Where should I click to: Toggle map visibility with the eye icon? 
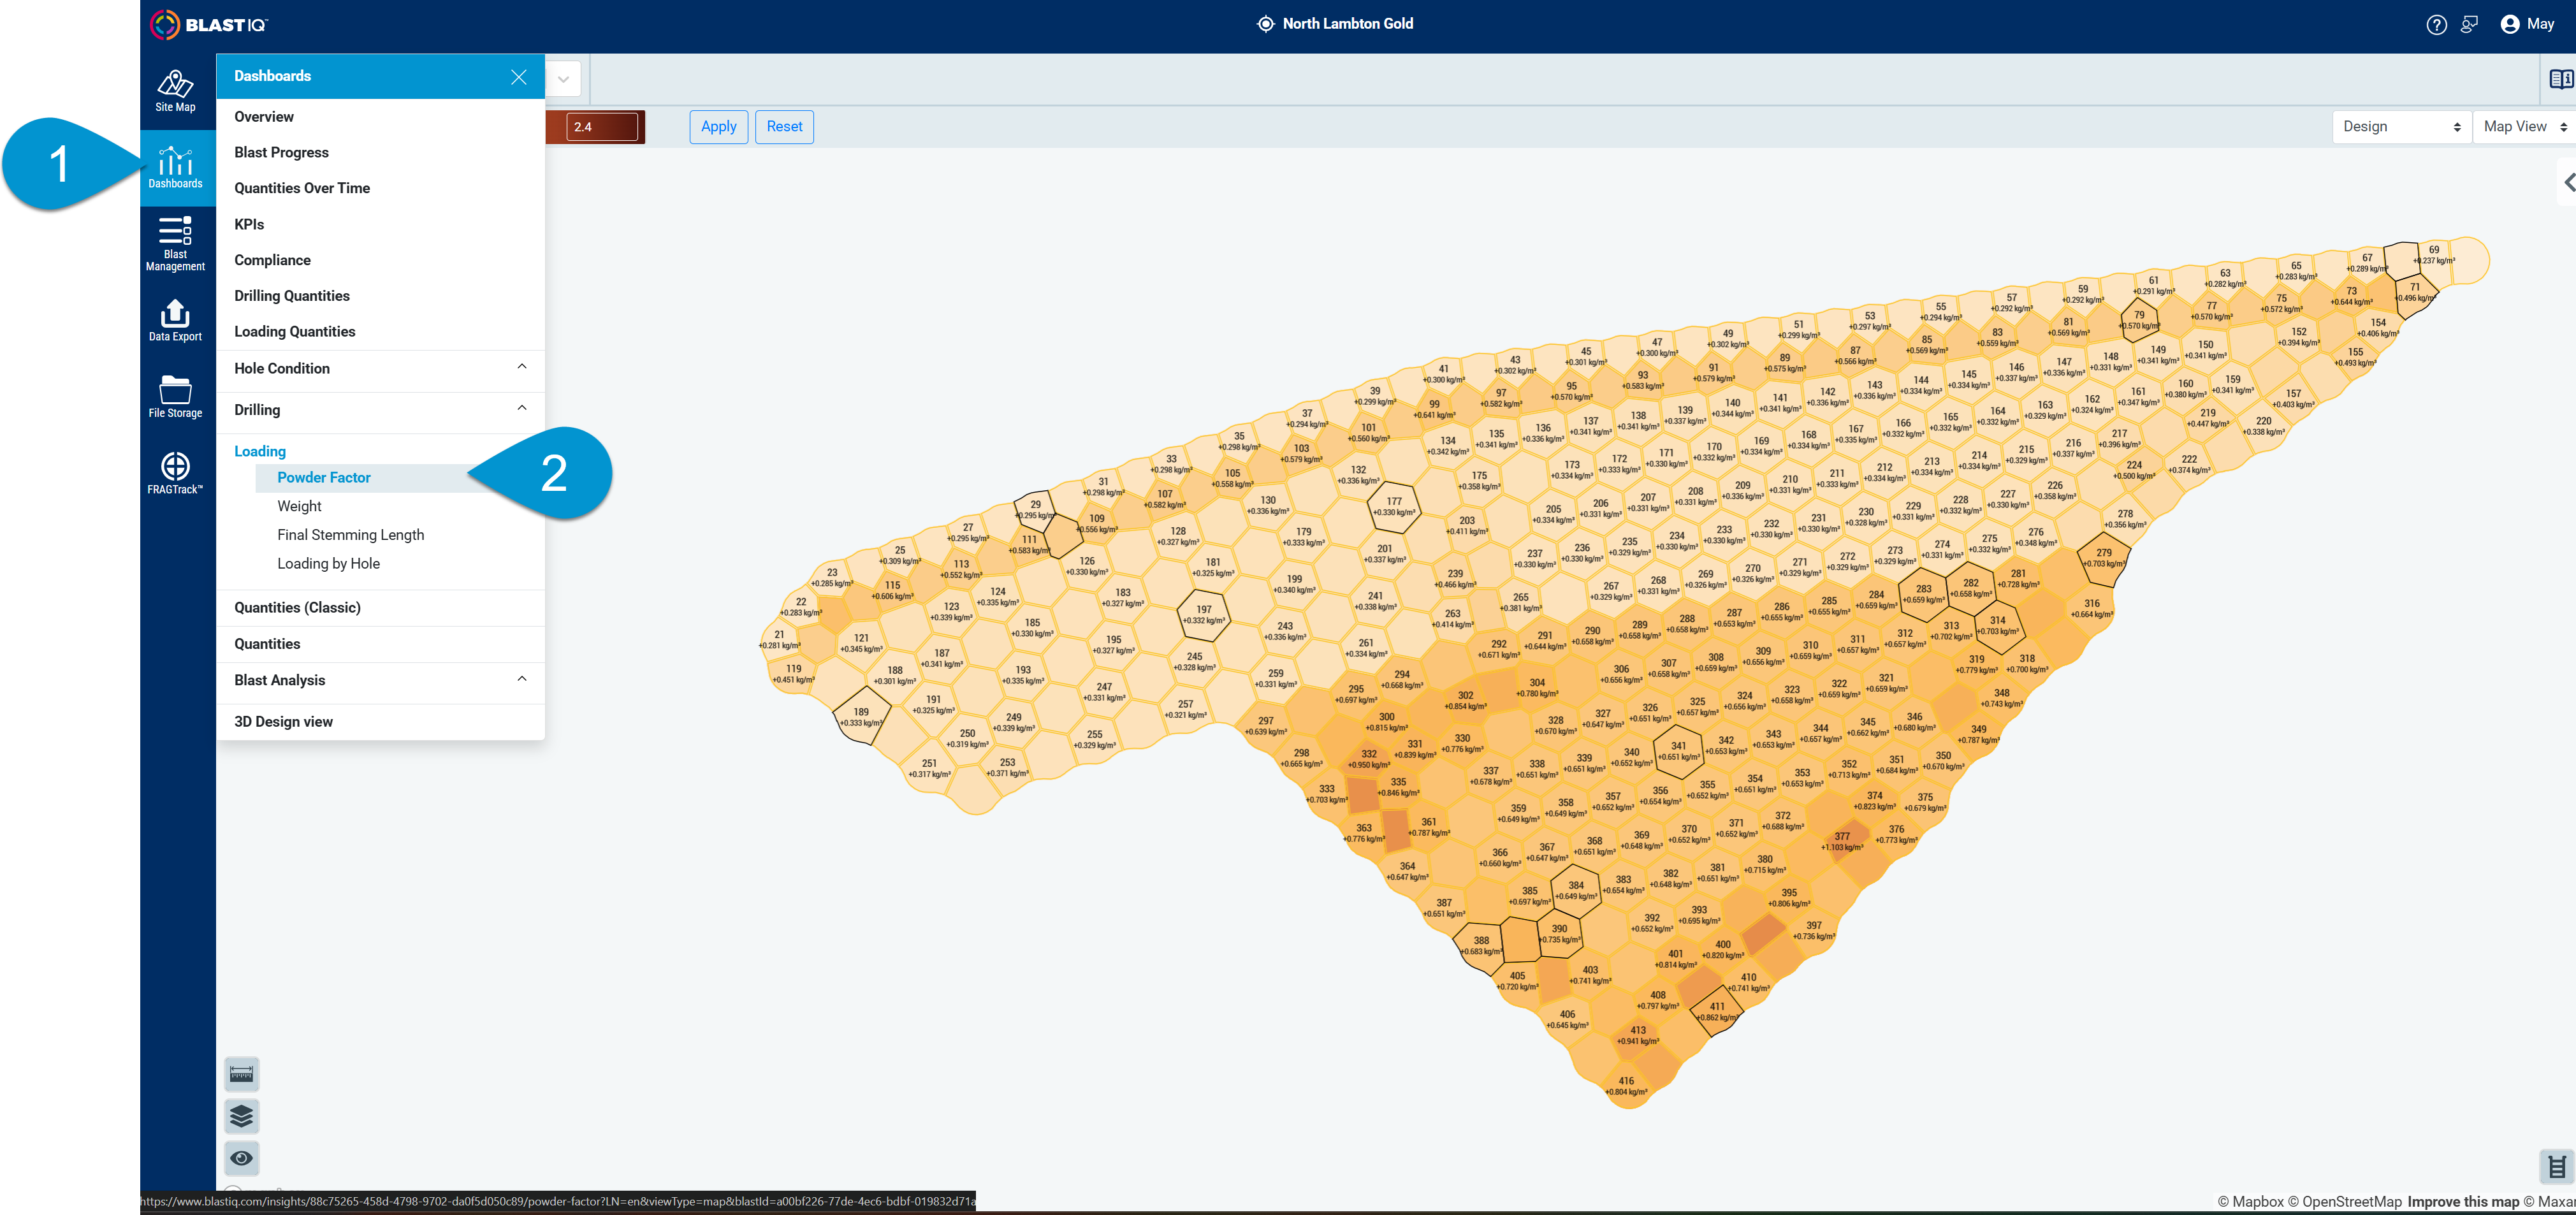click(241, 1158)
